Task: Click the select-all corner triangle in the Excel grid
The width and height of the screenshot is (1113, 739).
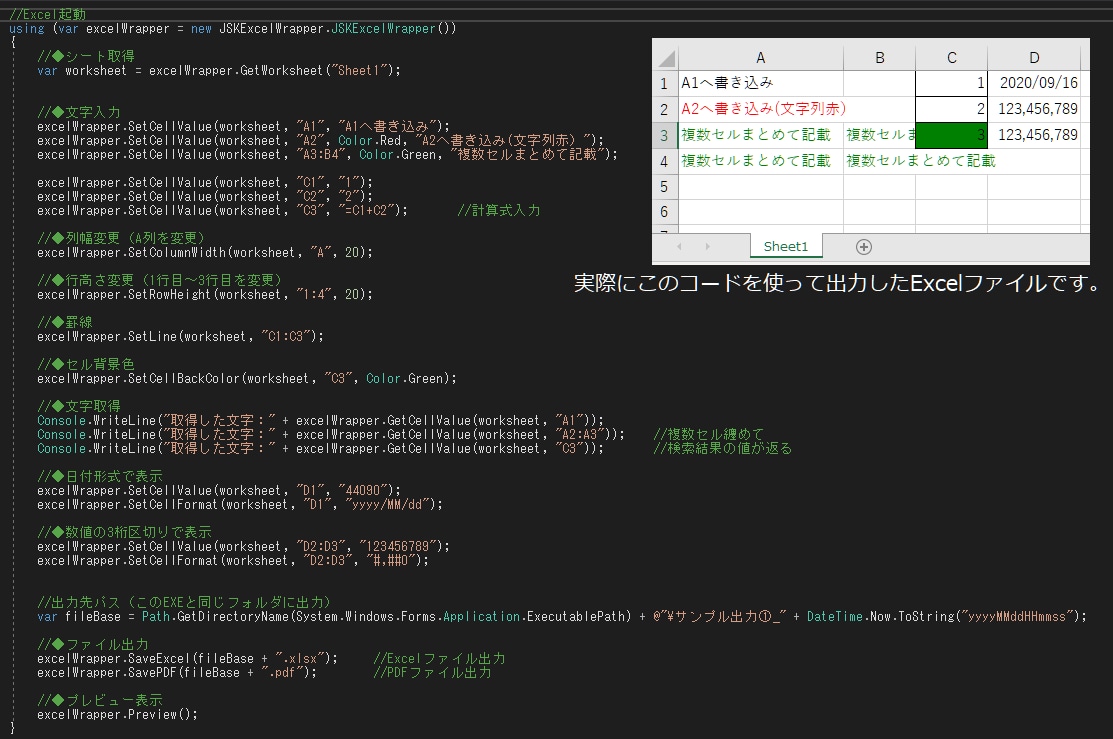Action: coord(666,58)
